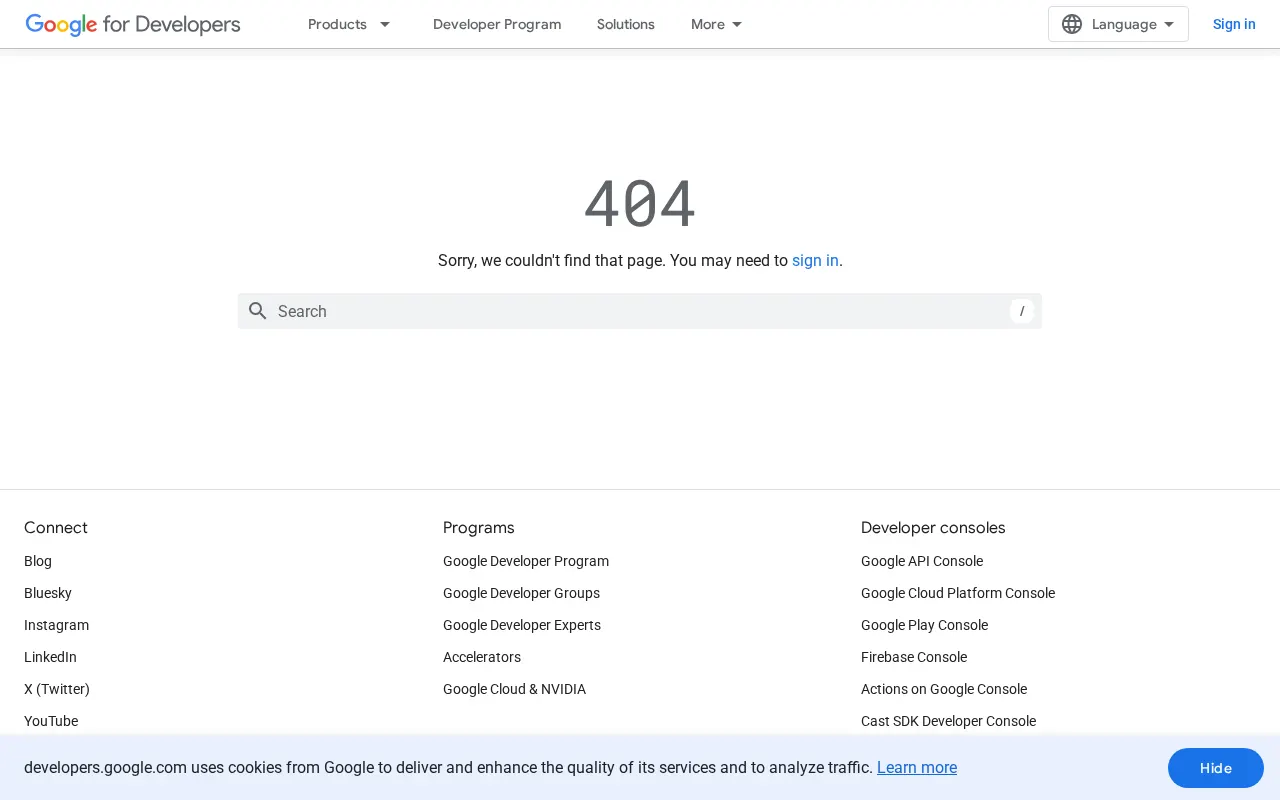Click the Connect footer heading

click(56, 527)
